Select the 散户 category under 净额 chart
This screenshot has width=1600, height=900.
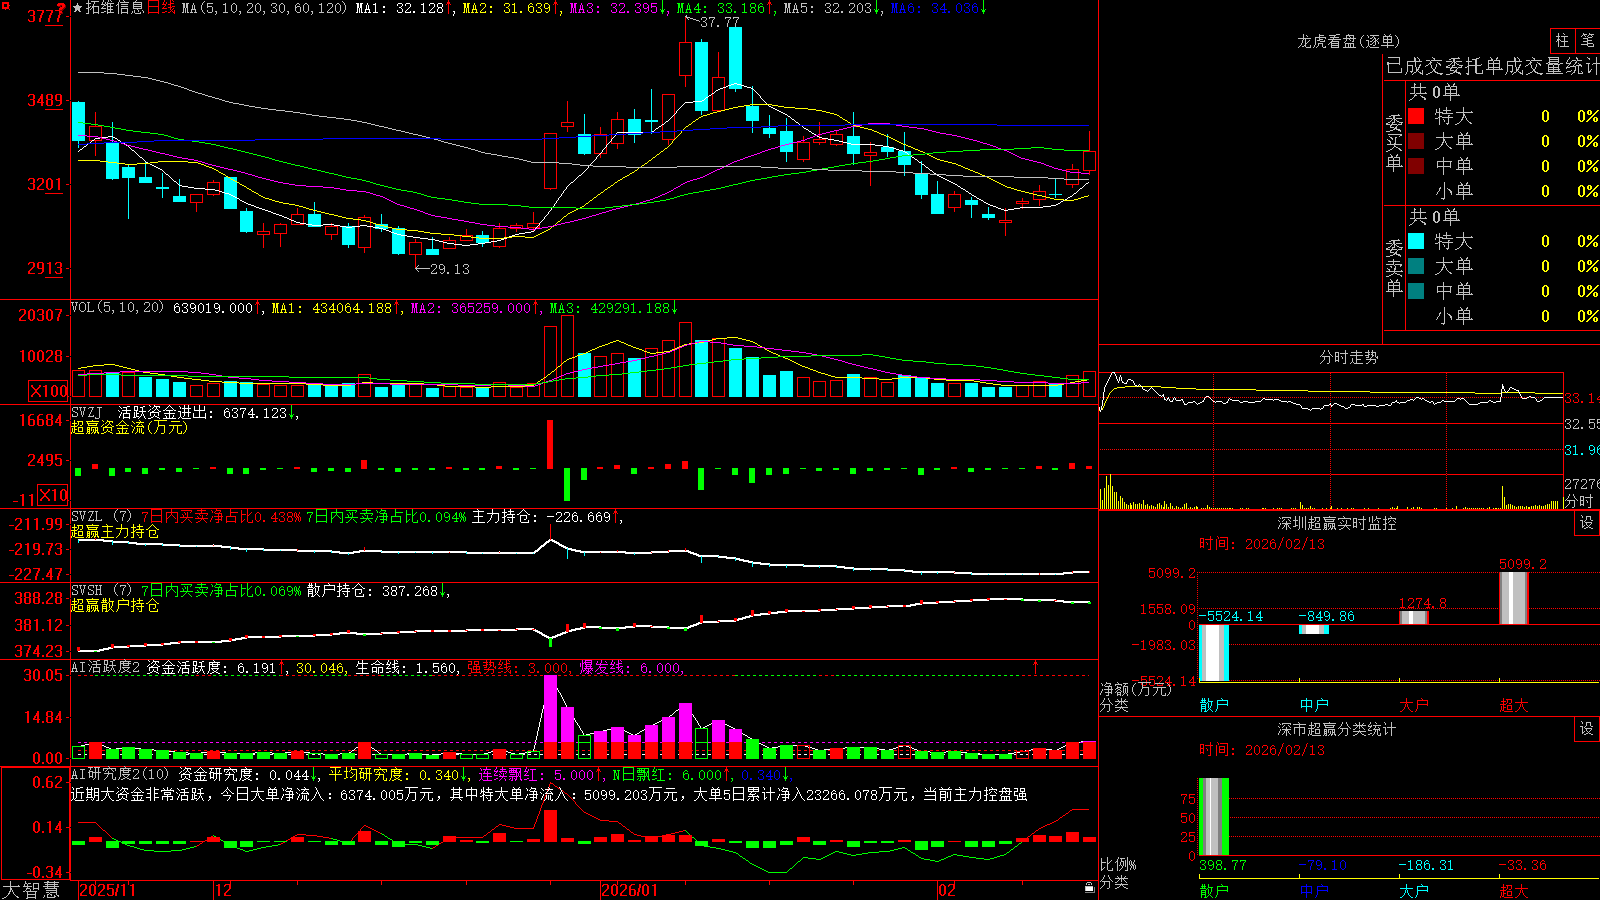pos(1214,705)
